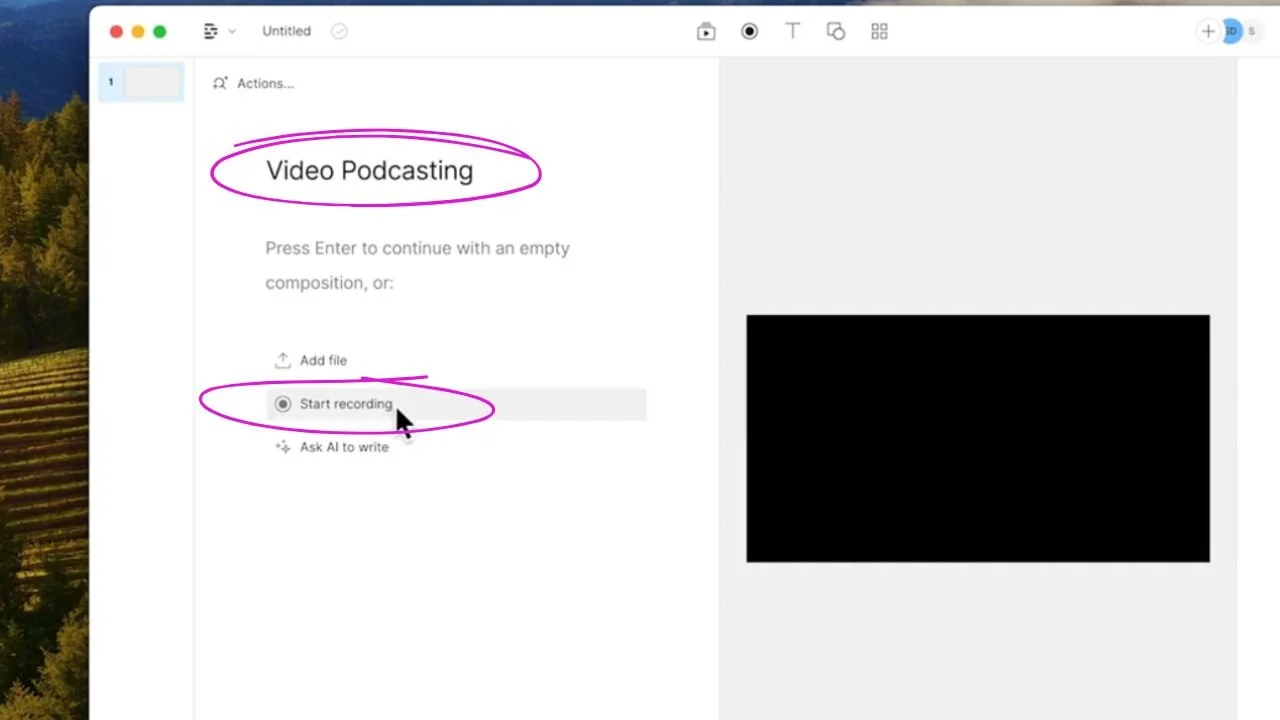This screenshot has width=1280, height=720.
Task: Click the blue user avatar
Action: (1231, 31)
